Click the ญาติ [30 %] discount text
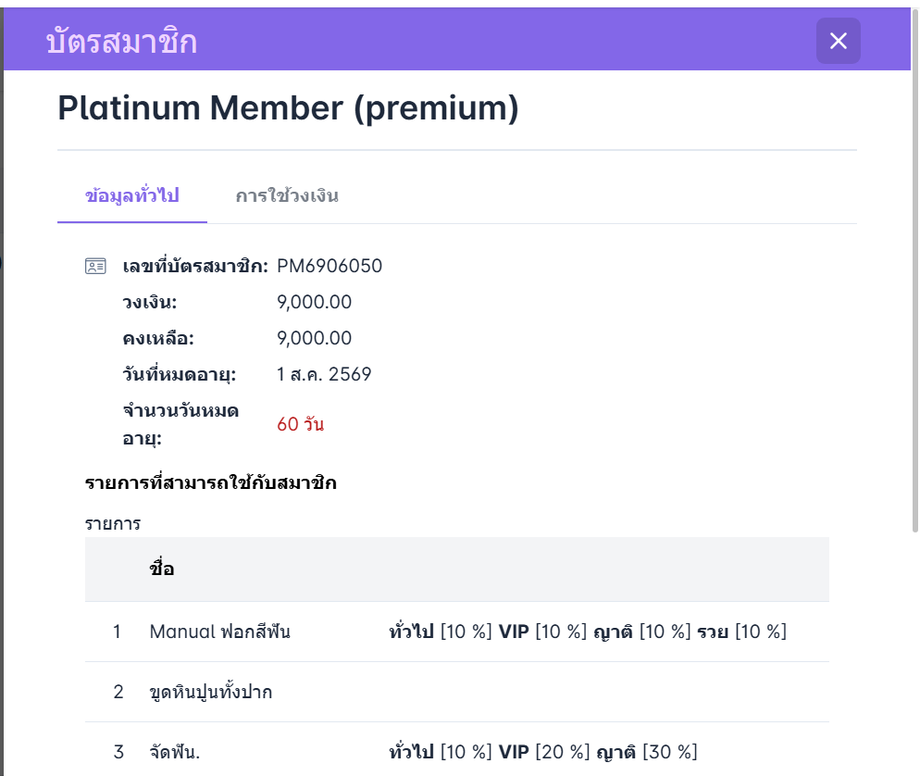Image resolution: width=920 pixels, height=776 pixels. (x=647, y=752)
